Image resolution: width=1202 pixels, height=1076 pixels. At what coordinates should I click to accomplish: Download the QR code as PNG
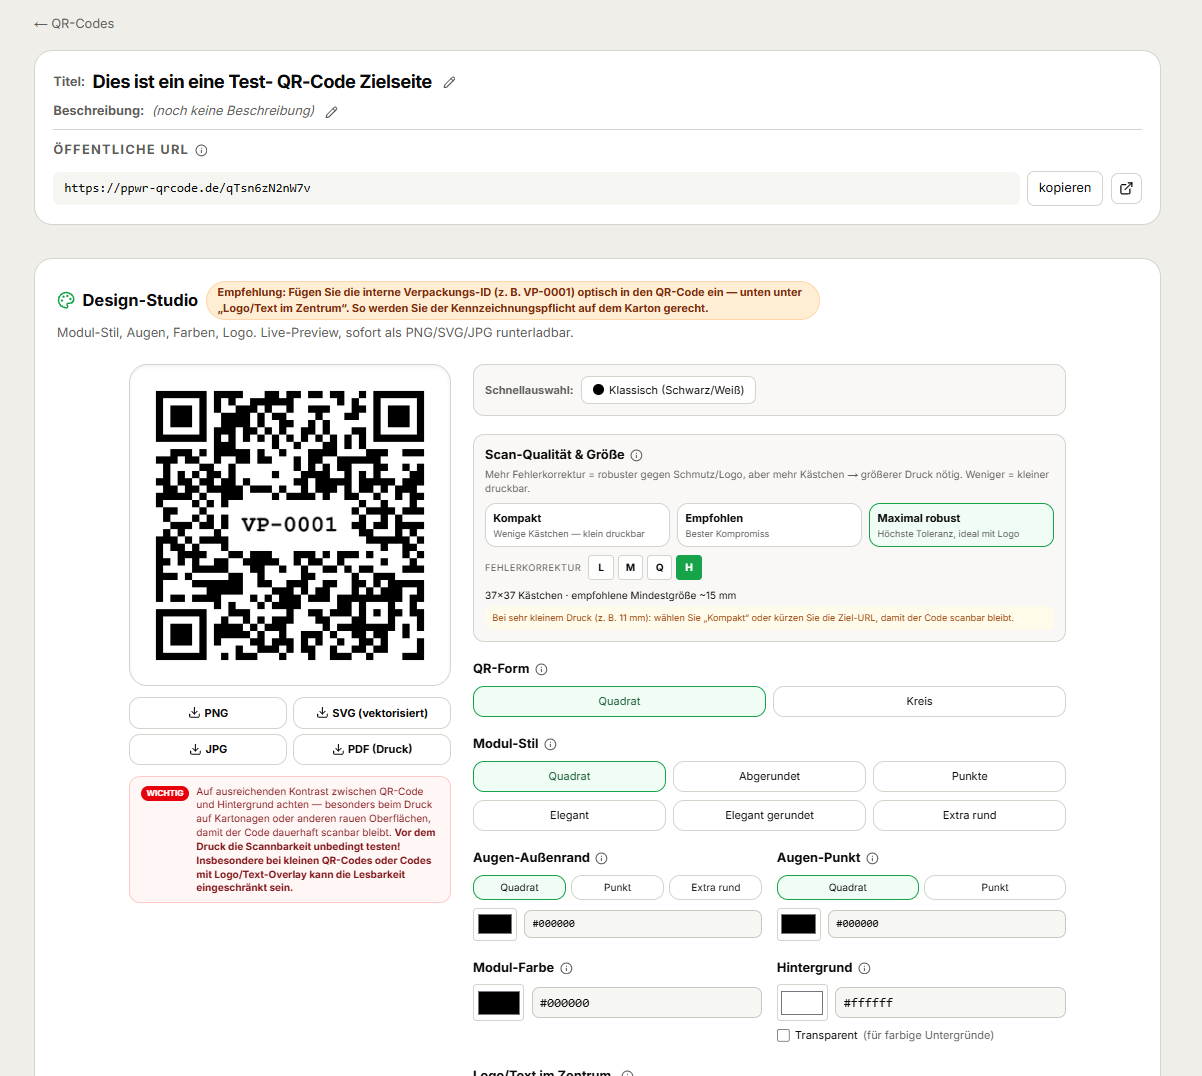(x=208, y=713)
